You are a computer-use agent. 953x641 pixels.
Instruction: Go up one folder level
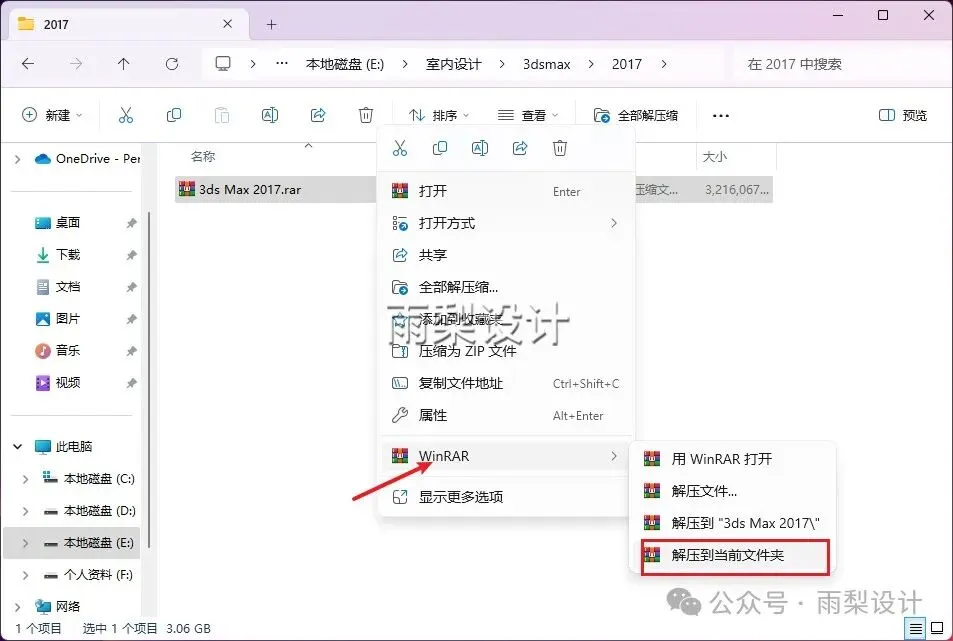click(124, 64)
